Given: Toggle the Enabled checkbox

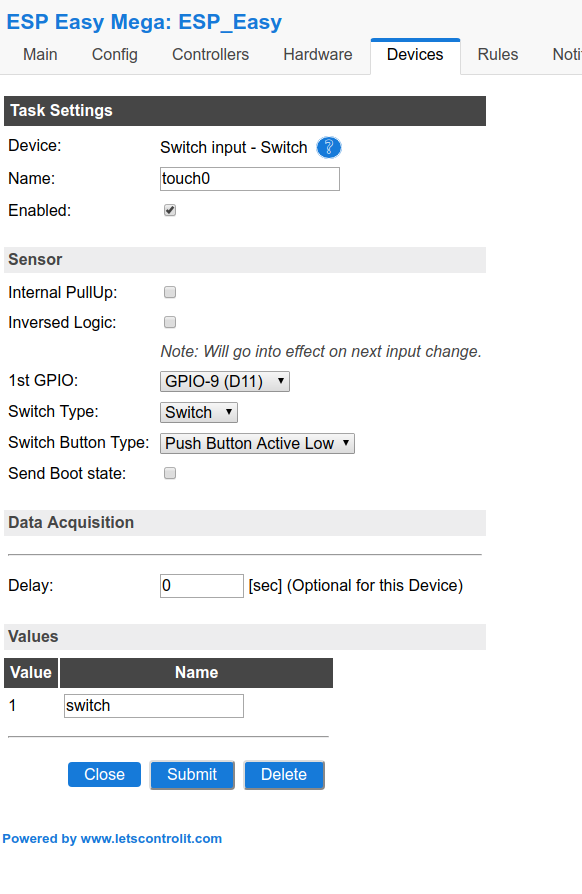Looking at the screenshot, I should pyautogui.click(x=170, y=210).
